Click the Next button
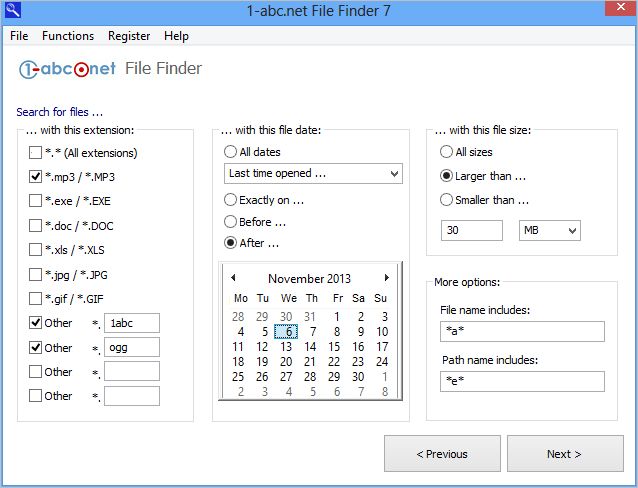 pyautogui.click(x=564, y=454)
